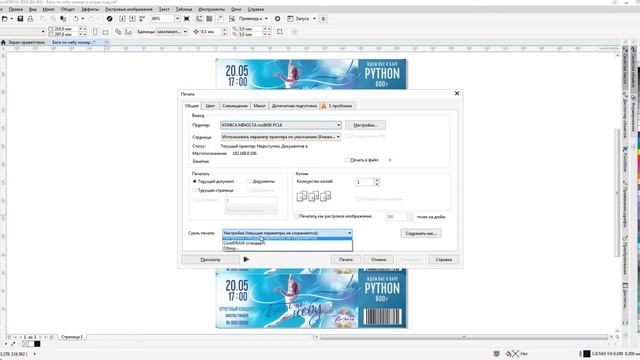
Task: Click the black color swatch in document palette
Action: [x=37, y=344]
